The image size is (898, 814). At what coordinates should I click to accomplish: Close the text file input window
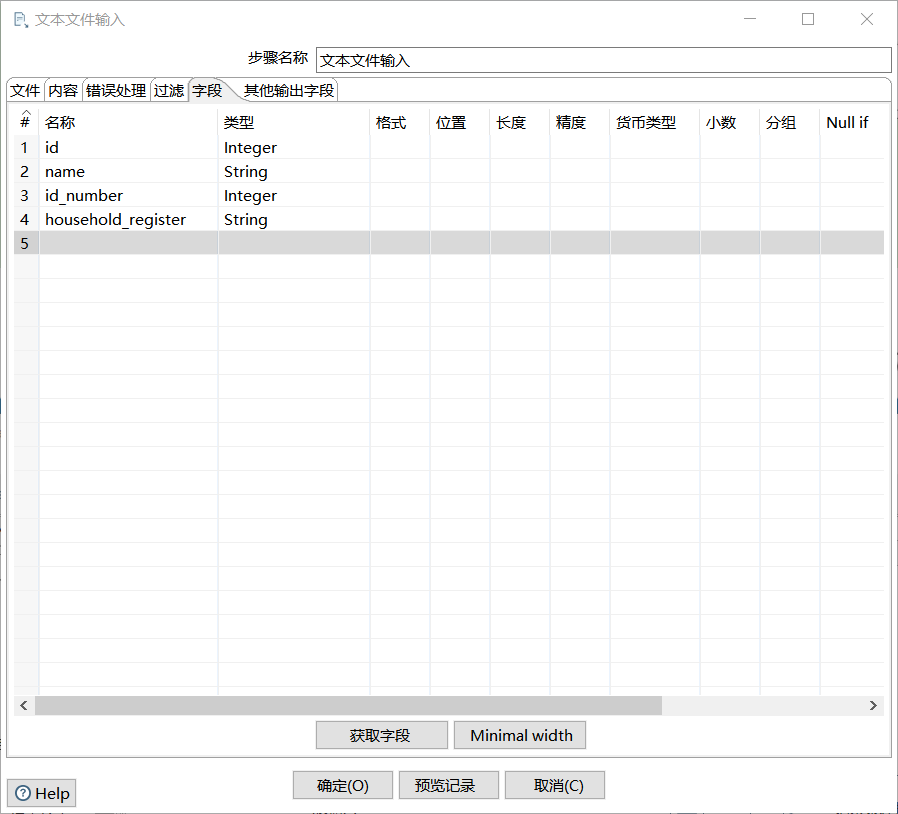(x=867, y=19)
